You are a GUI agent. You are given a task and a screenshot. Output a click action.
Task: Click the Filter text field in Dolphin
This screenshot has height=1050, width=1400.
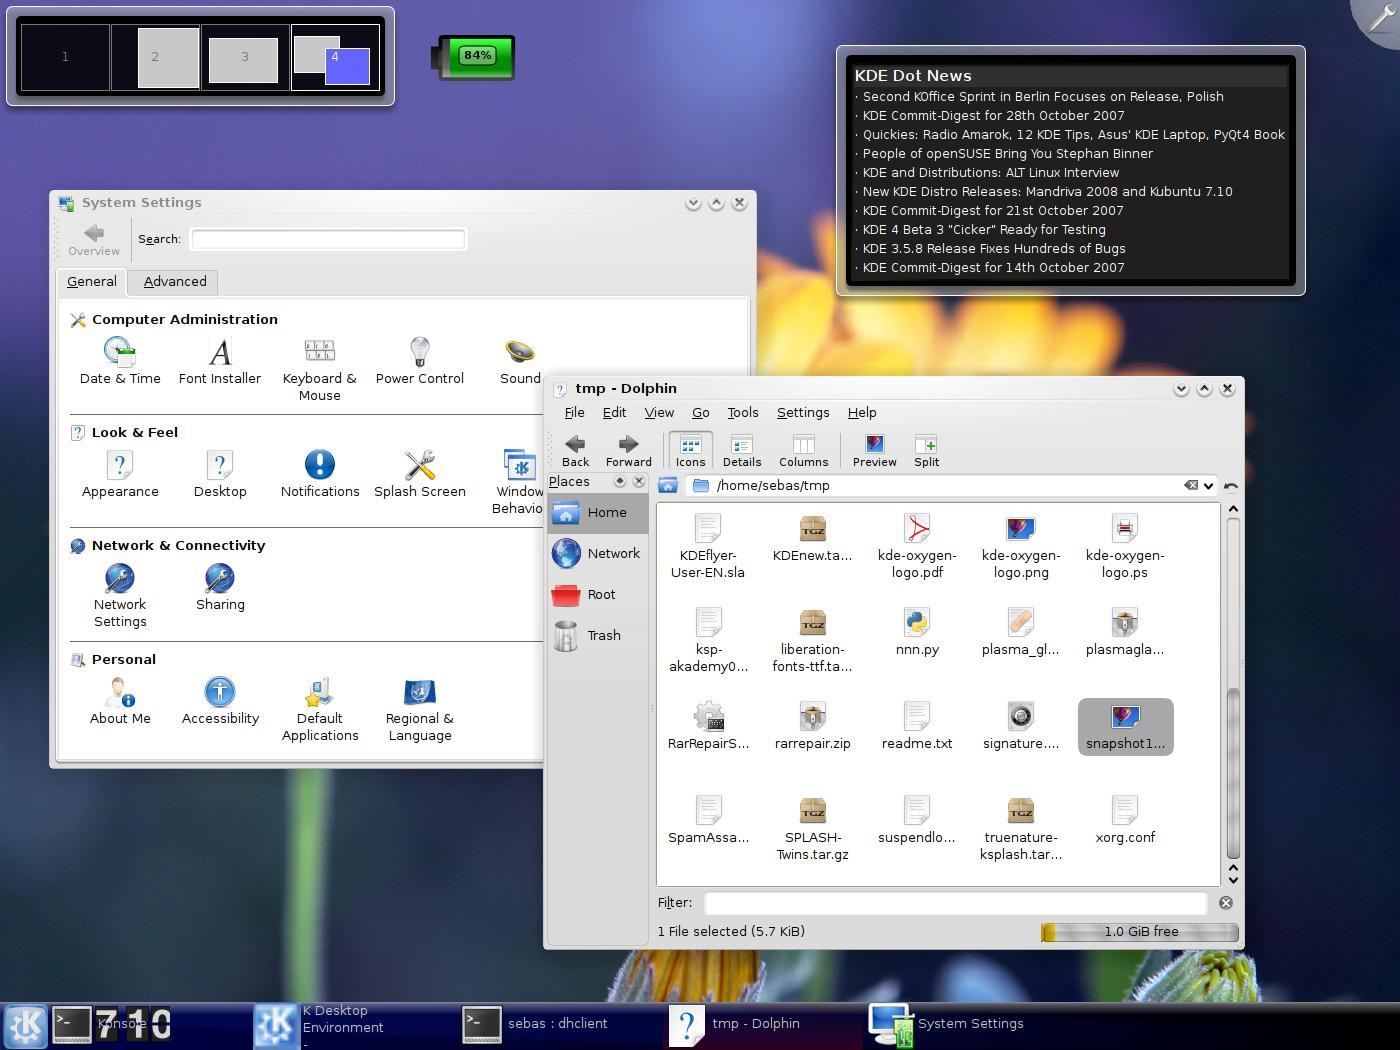[955, 903]
